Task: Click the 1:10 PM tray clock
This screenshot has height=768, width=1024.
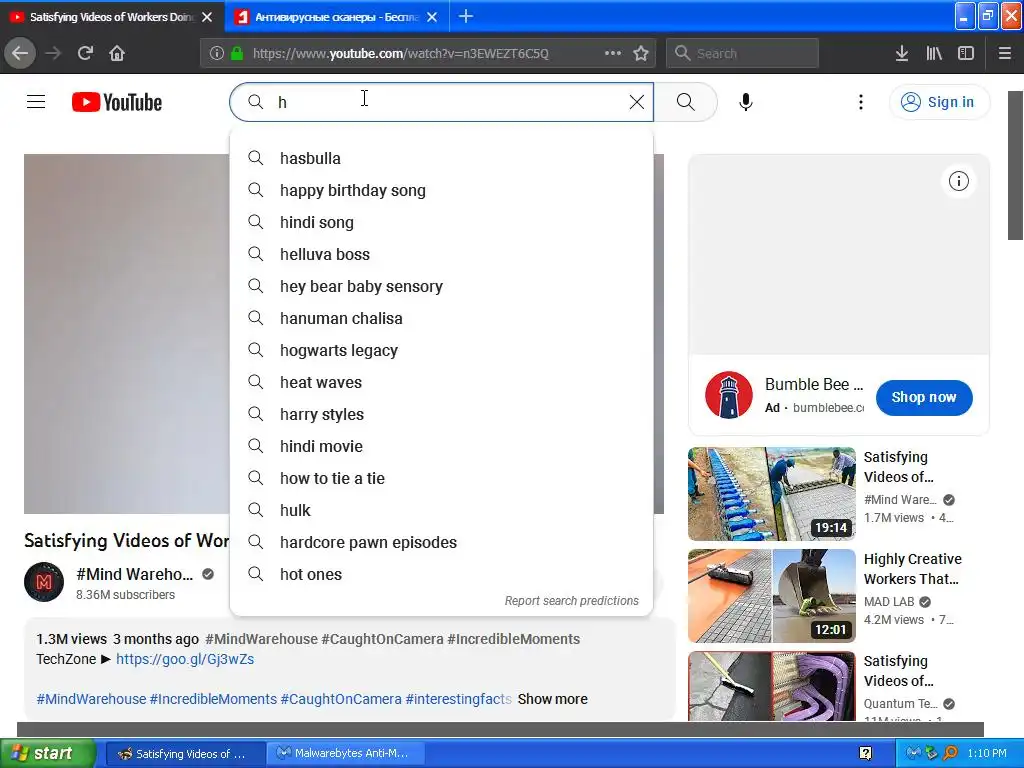Action: click(x=987, y=753)
